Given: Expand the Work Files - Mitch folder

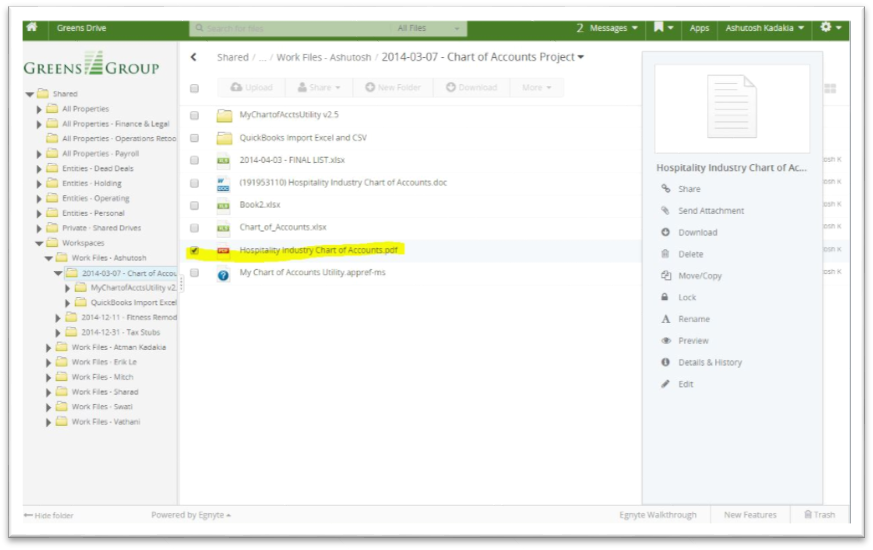Looking at the screenshot, I should pos(49,377).
